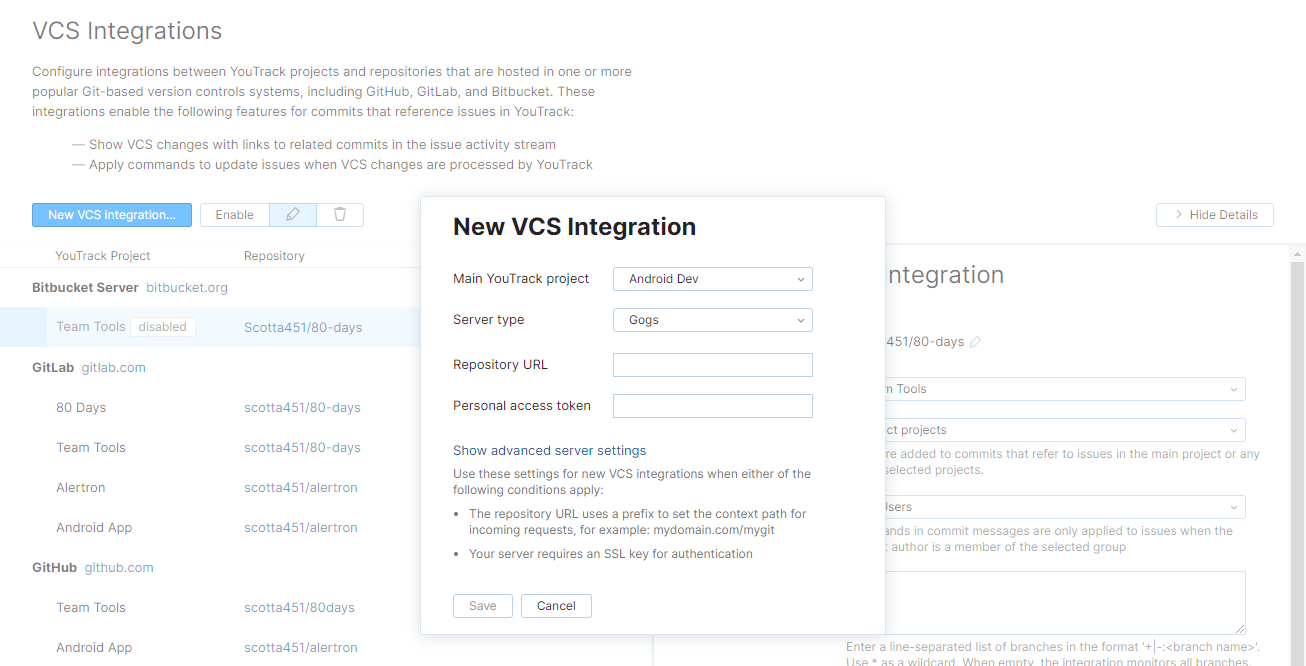The width and height of the screenshot is (1306, 666).
Task: Open the github.com server link
Action: click(119, 568)
